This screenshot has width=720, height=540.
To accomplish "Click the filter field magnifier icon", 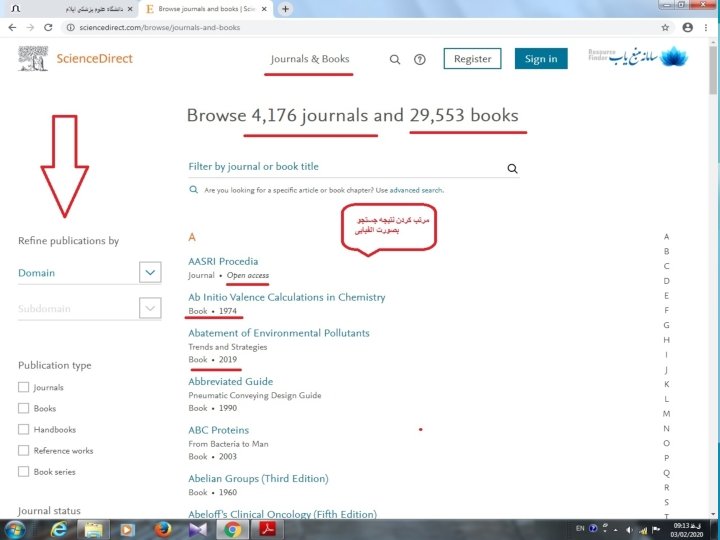I will point(512,169).
